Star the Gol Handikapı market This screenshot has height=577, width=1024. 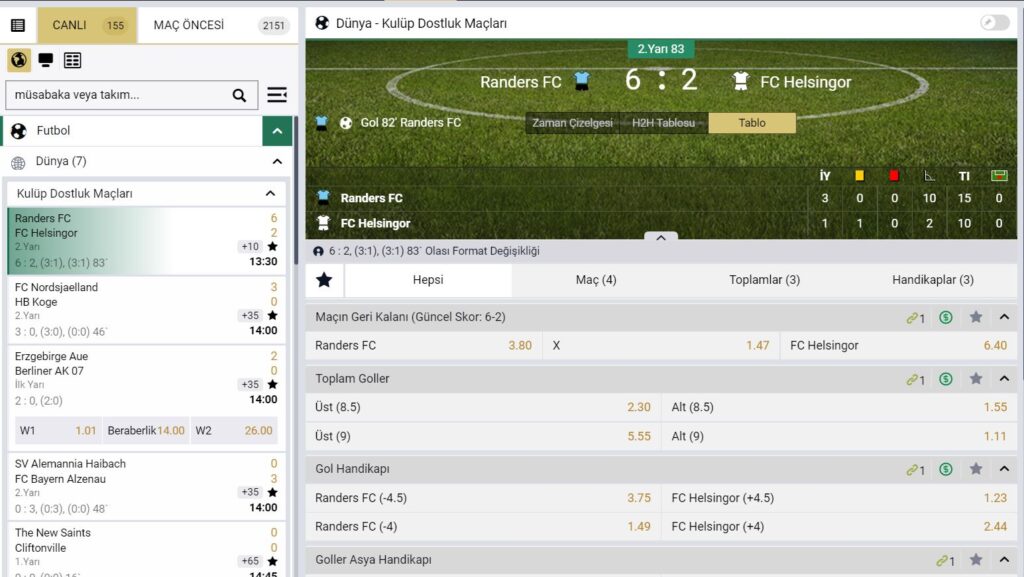point(976,468)
